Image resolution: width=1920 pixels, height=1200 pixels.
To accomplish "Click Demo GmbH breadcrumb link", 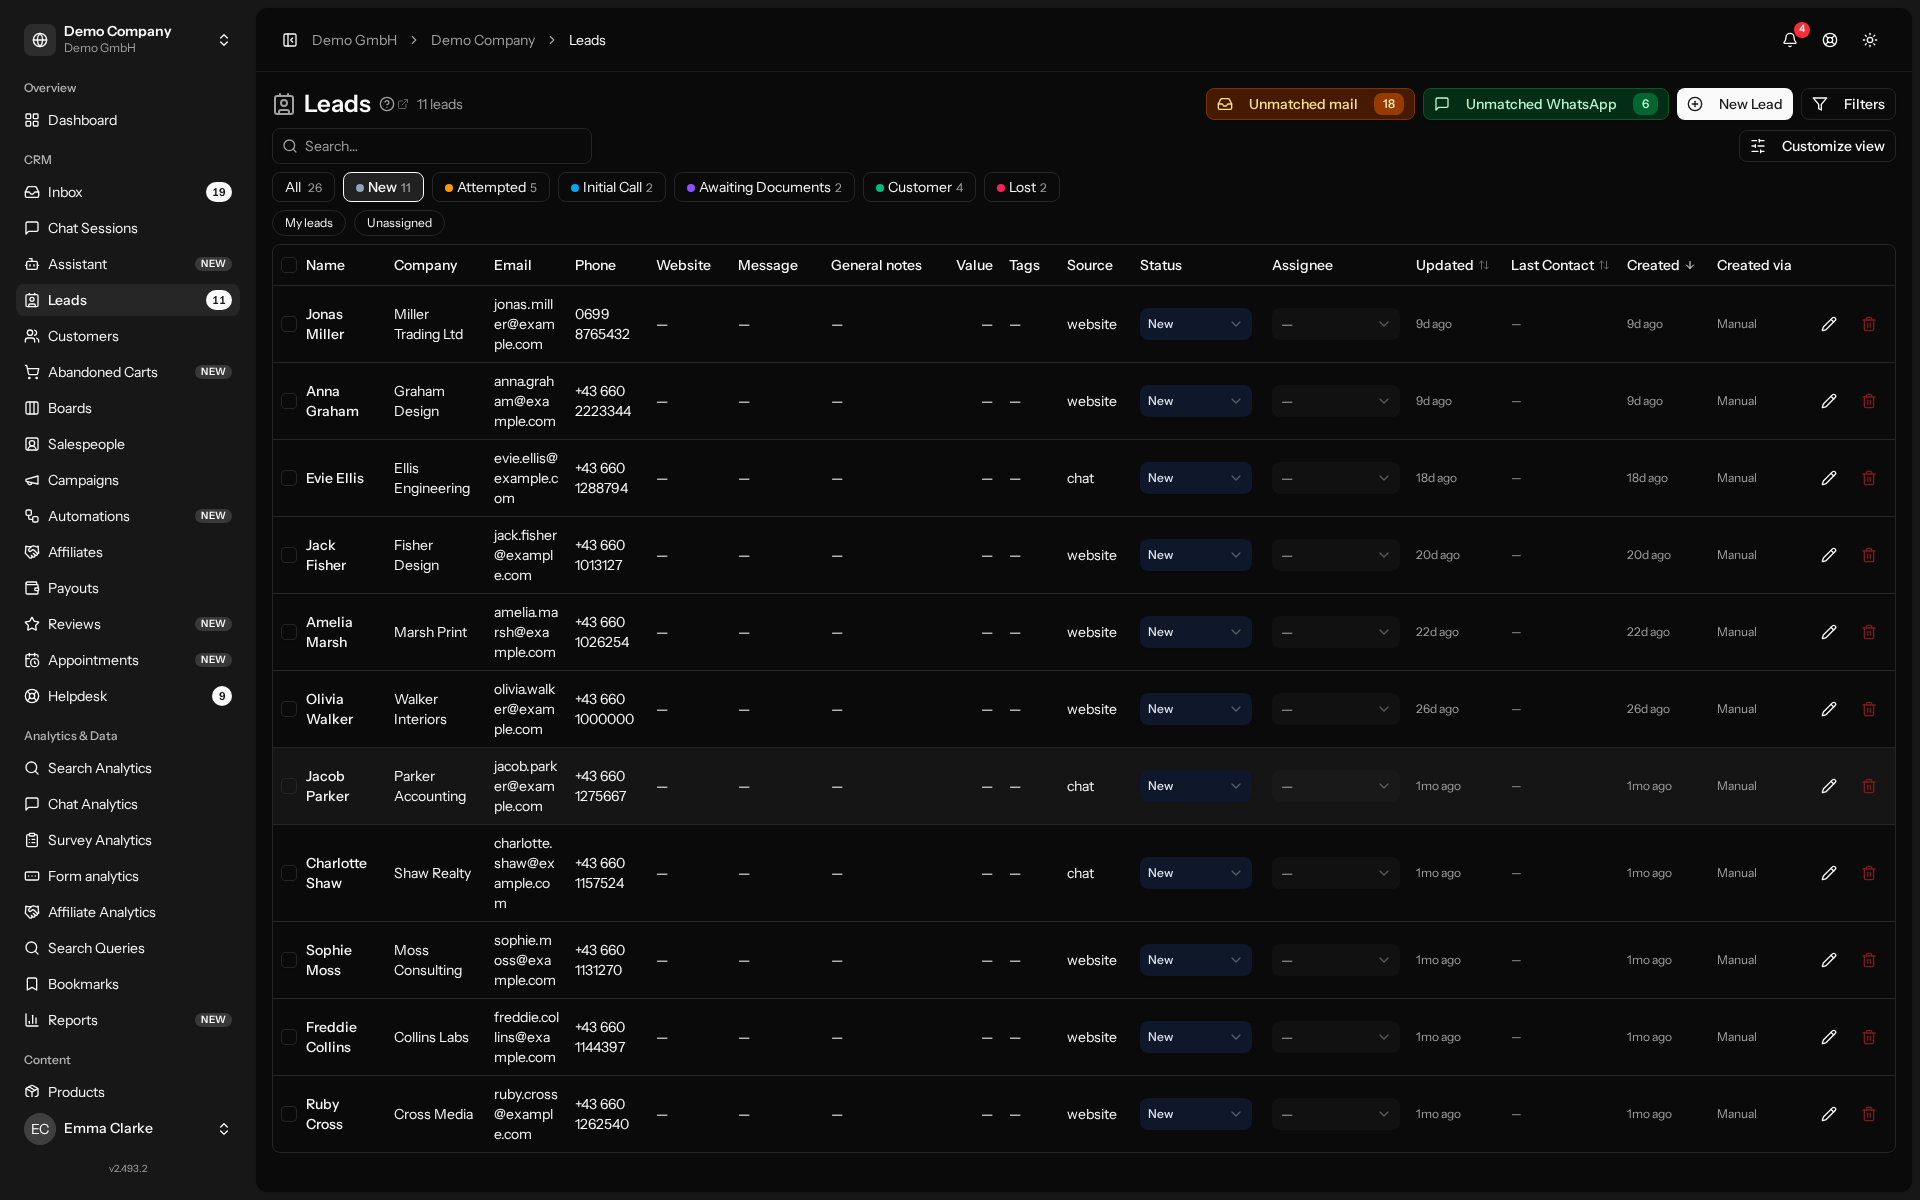I will [354, 40].
